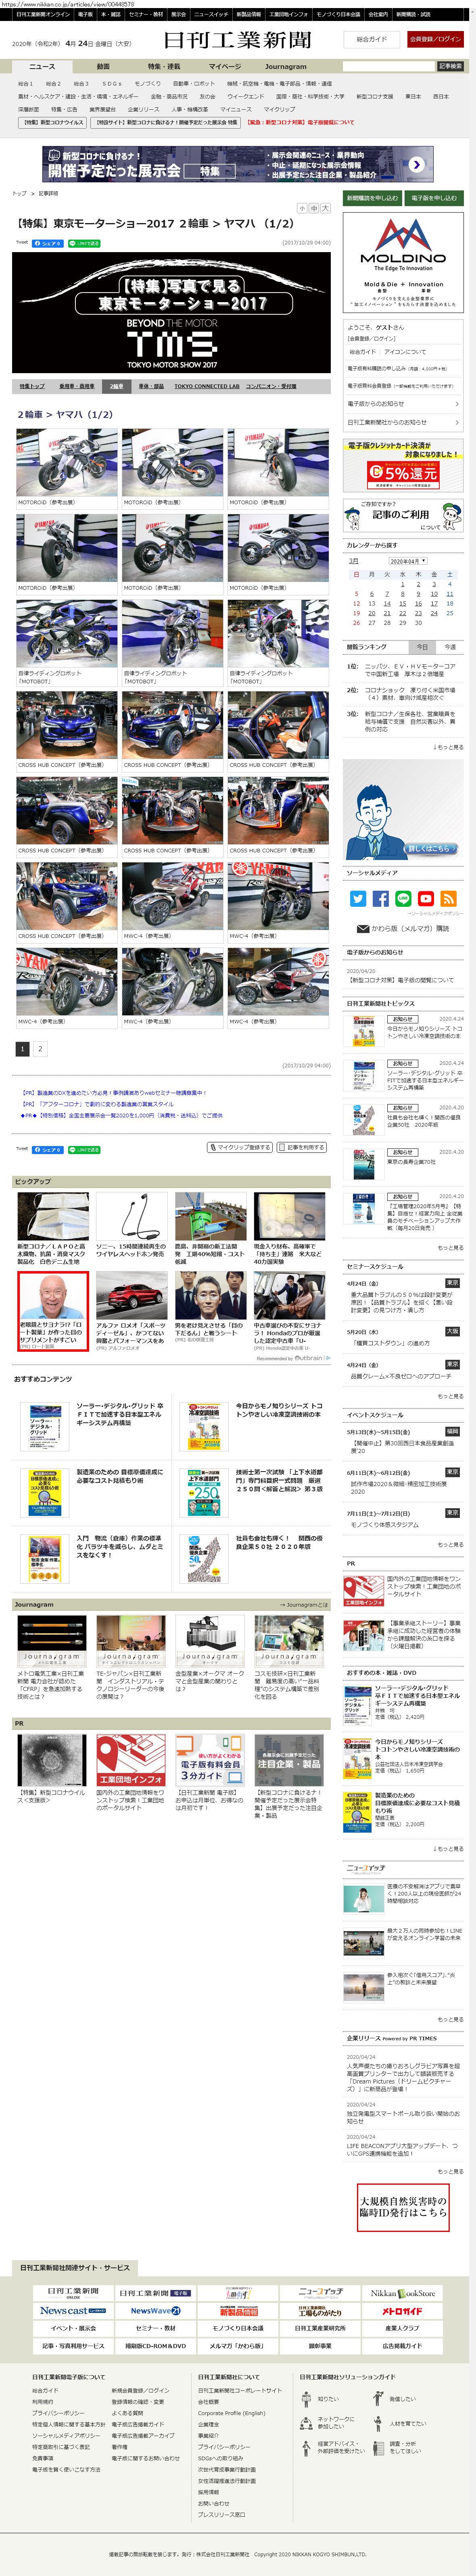The height and width of the screenshot is (2576, 476).
Task: Open the 乗用車・商用車 gallery tab
Action: click(77, 386)
